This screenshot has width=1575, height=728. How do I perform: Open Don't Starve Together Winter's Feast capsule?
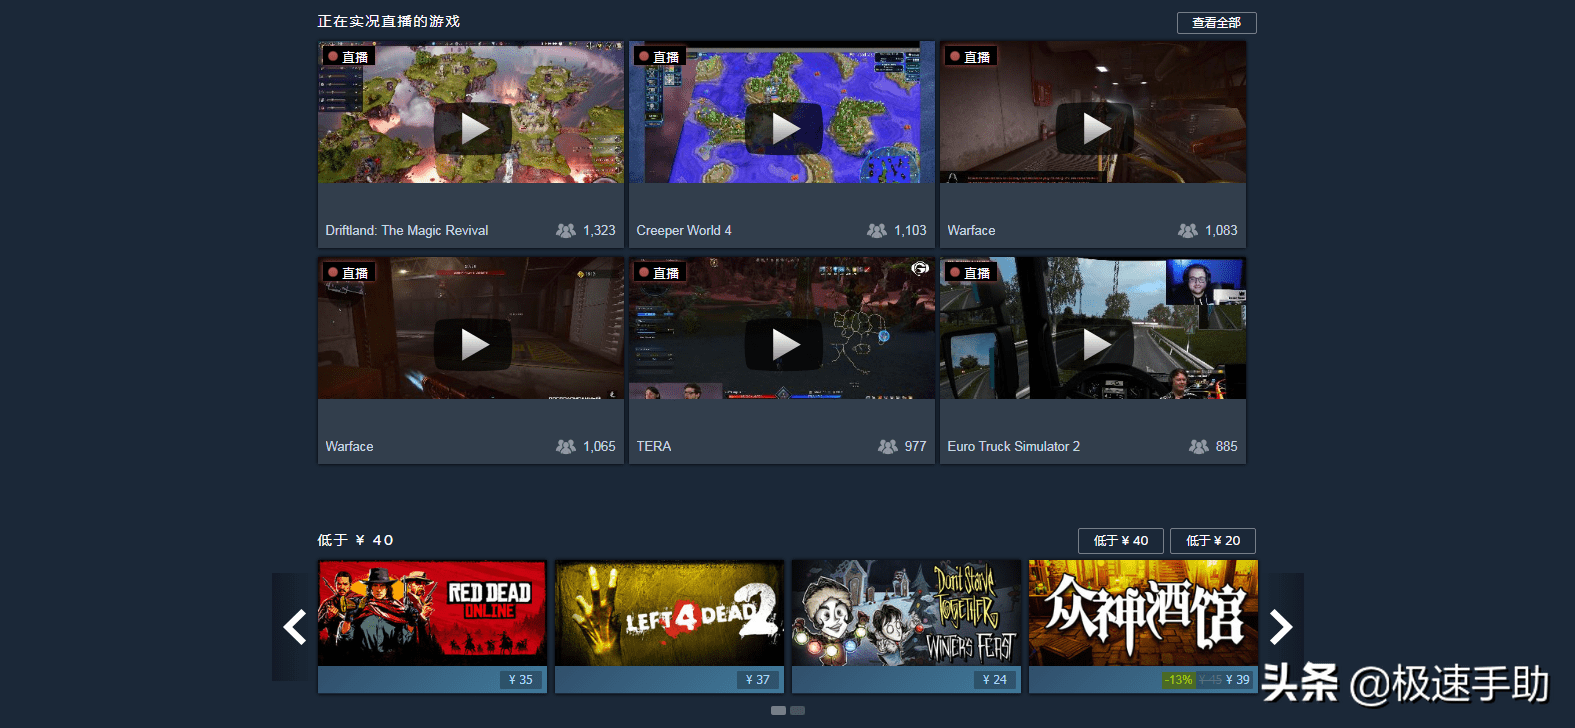906,613
